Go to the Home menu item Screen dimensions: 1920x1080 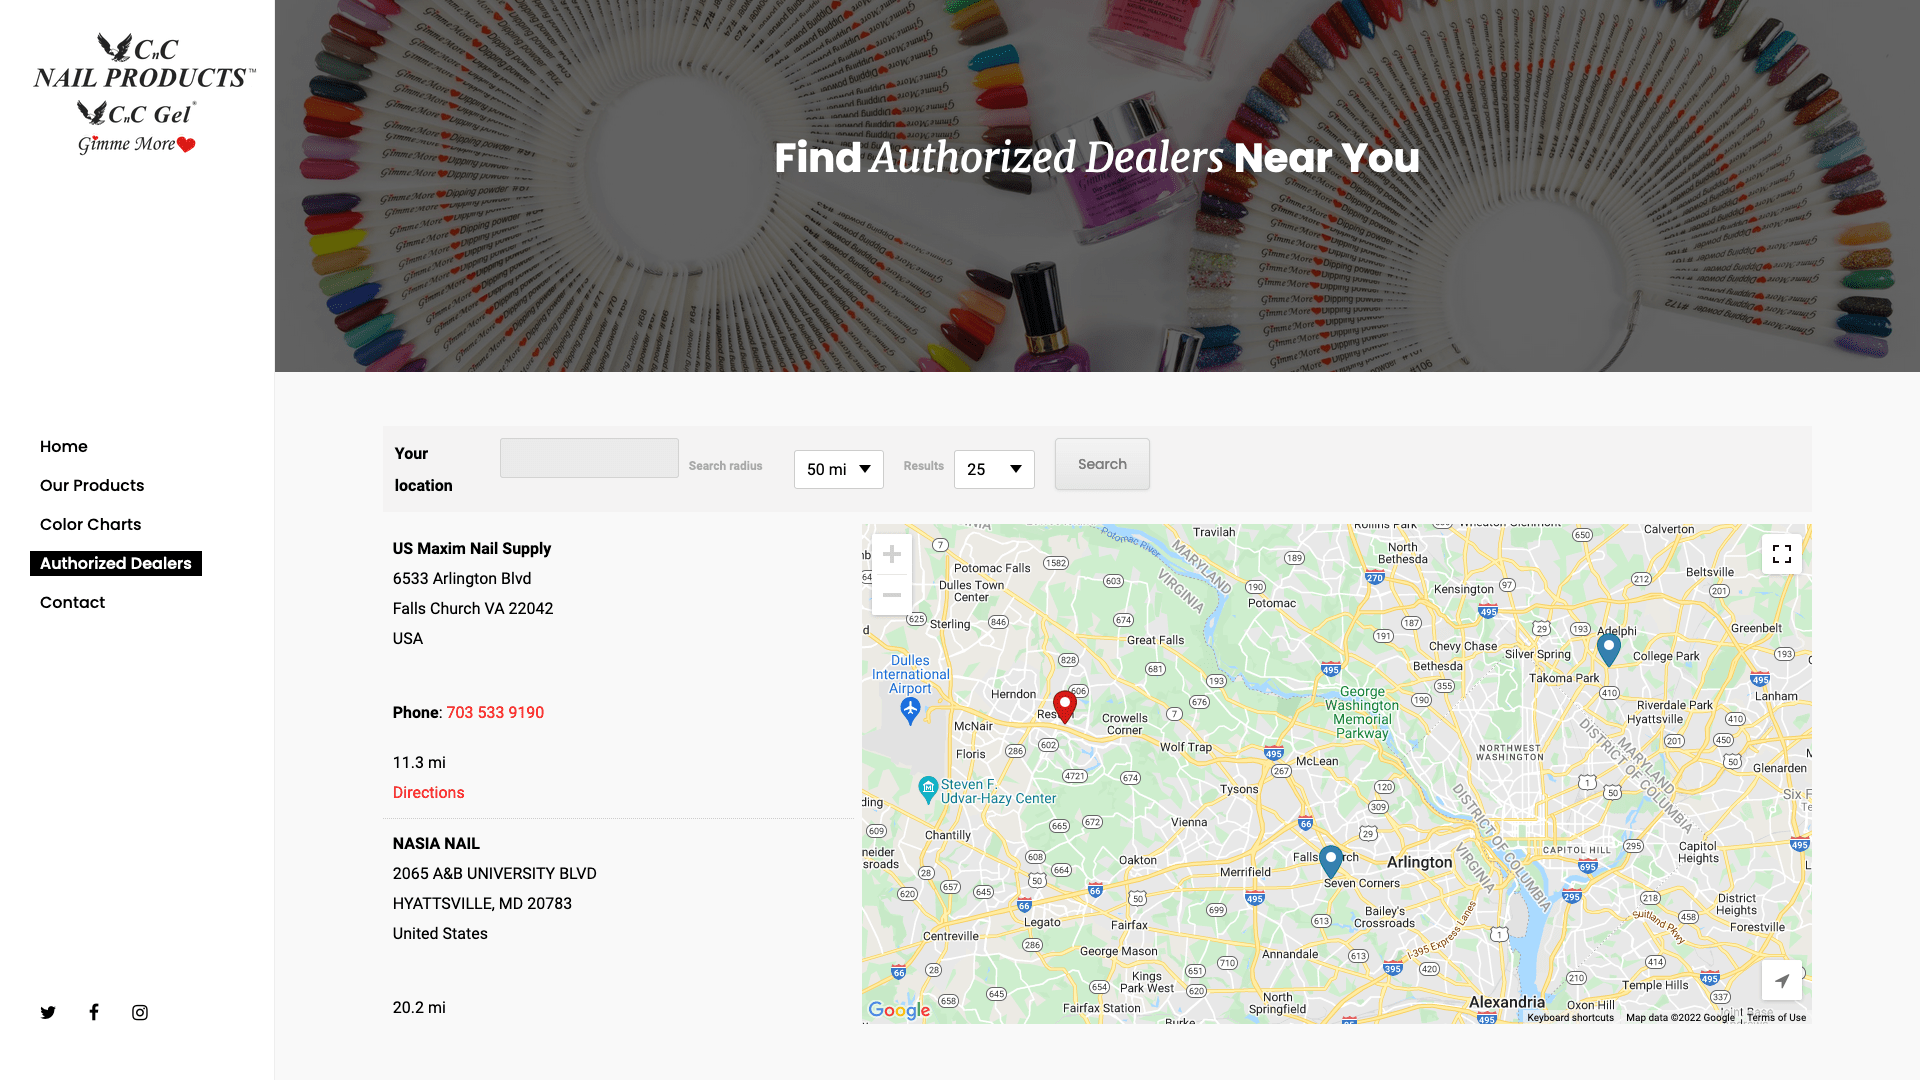pyautogui.click(x=64, y=446)
